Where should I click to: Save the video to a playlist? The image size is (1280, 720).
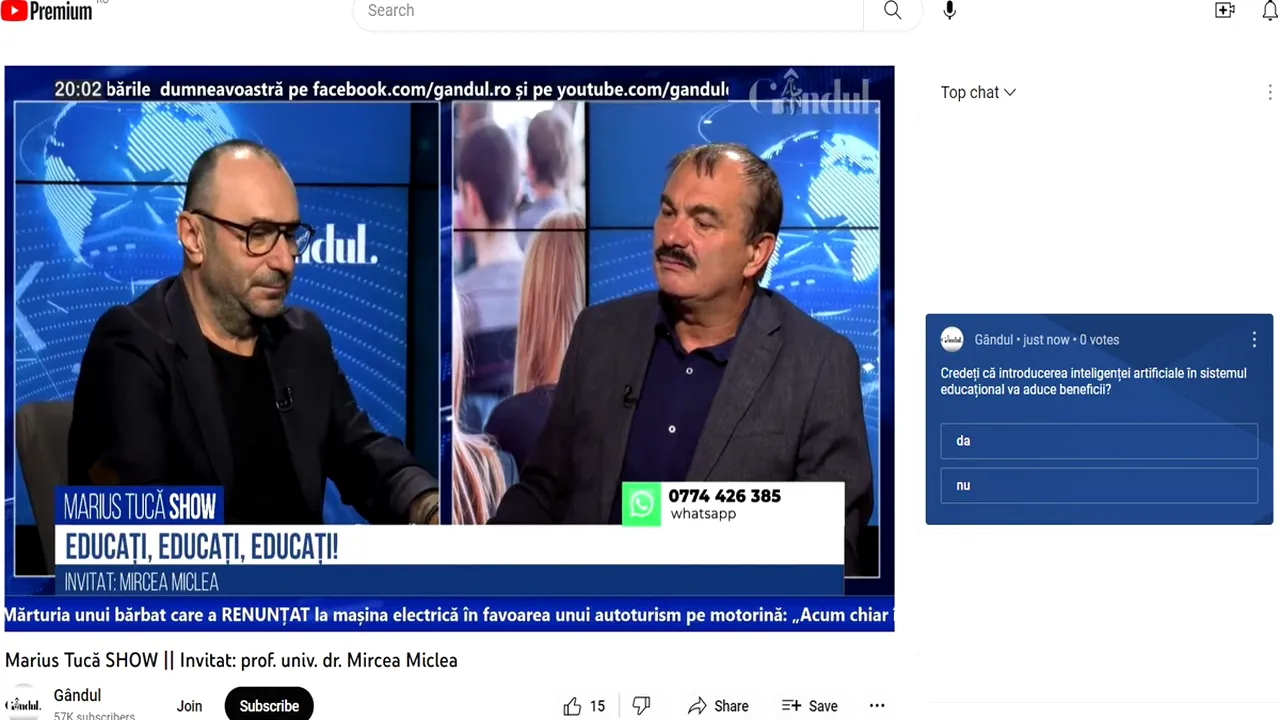[x=809, y=706]
